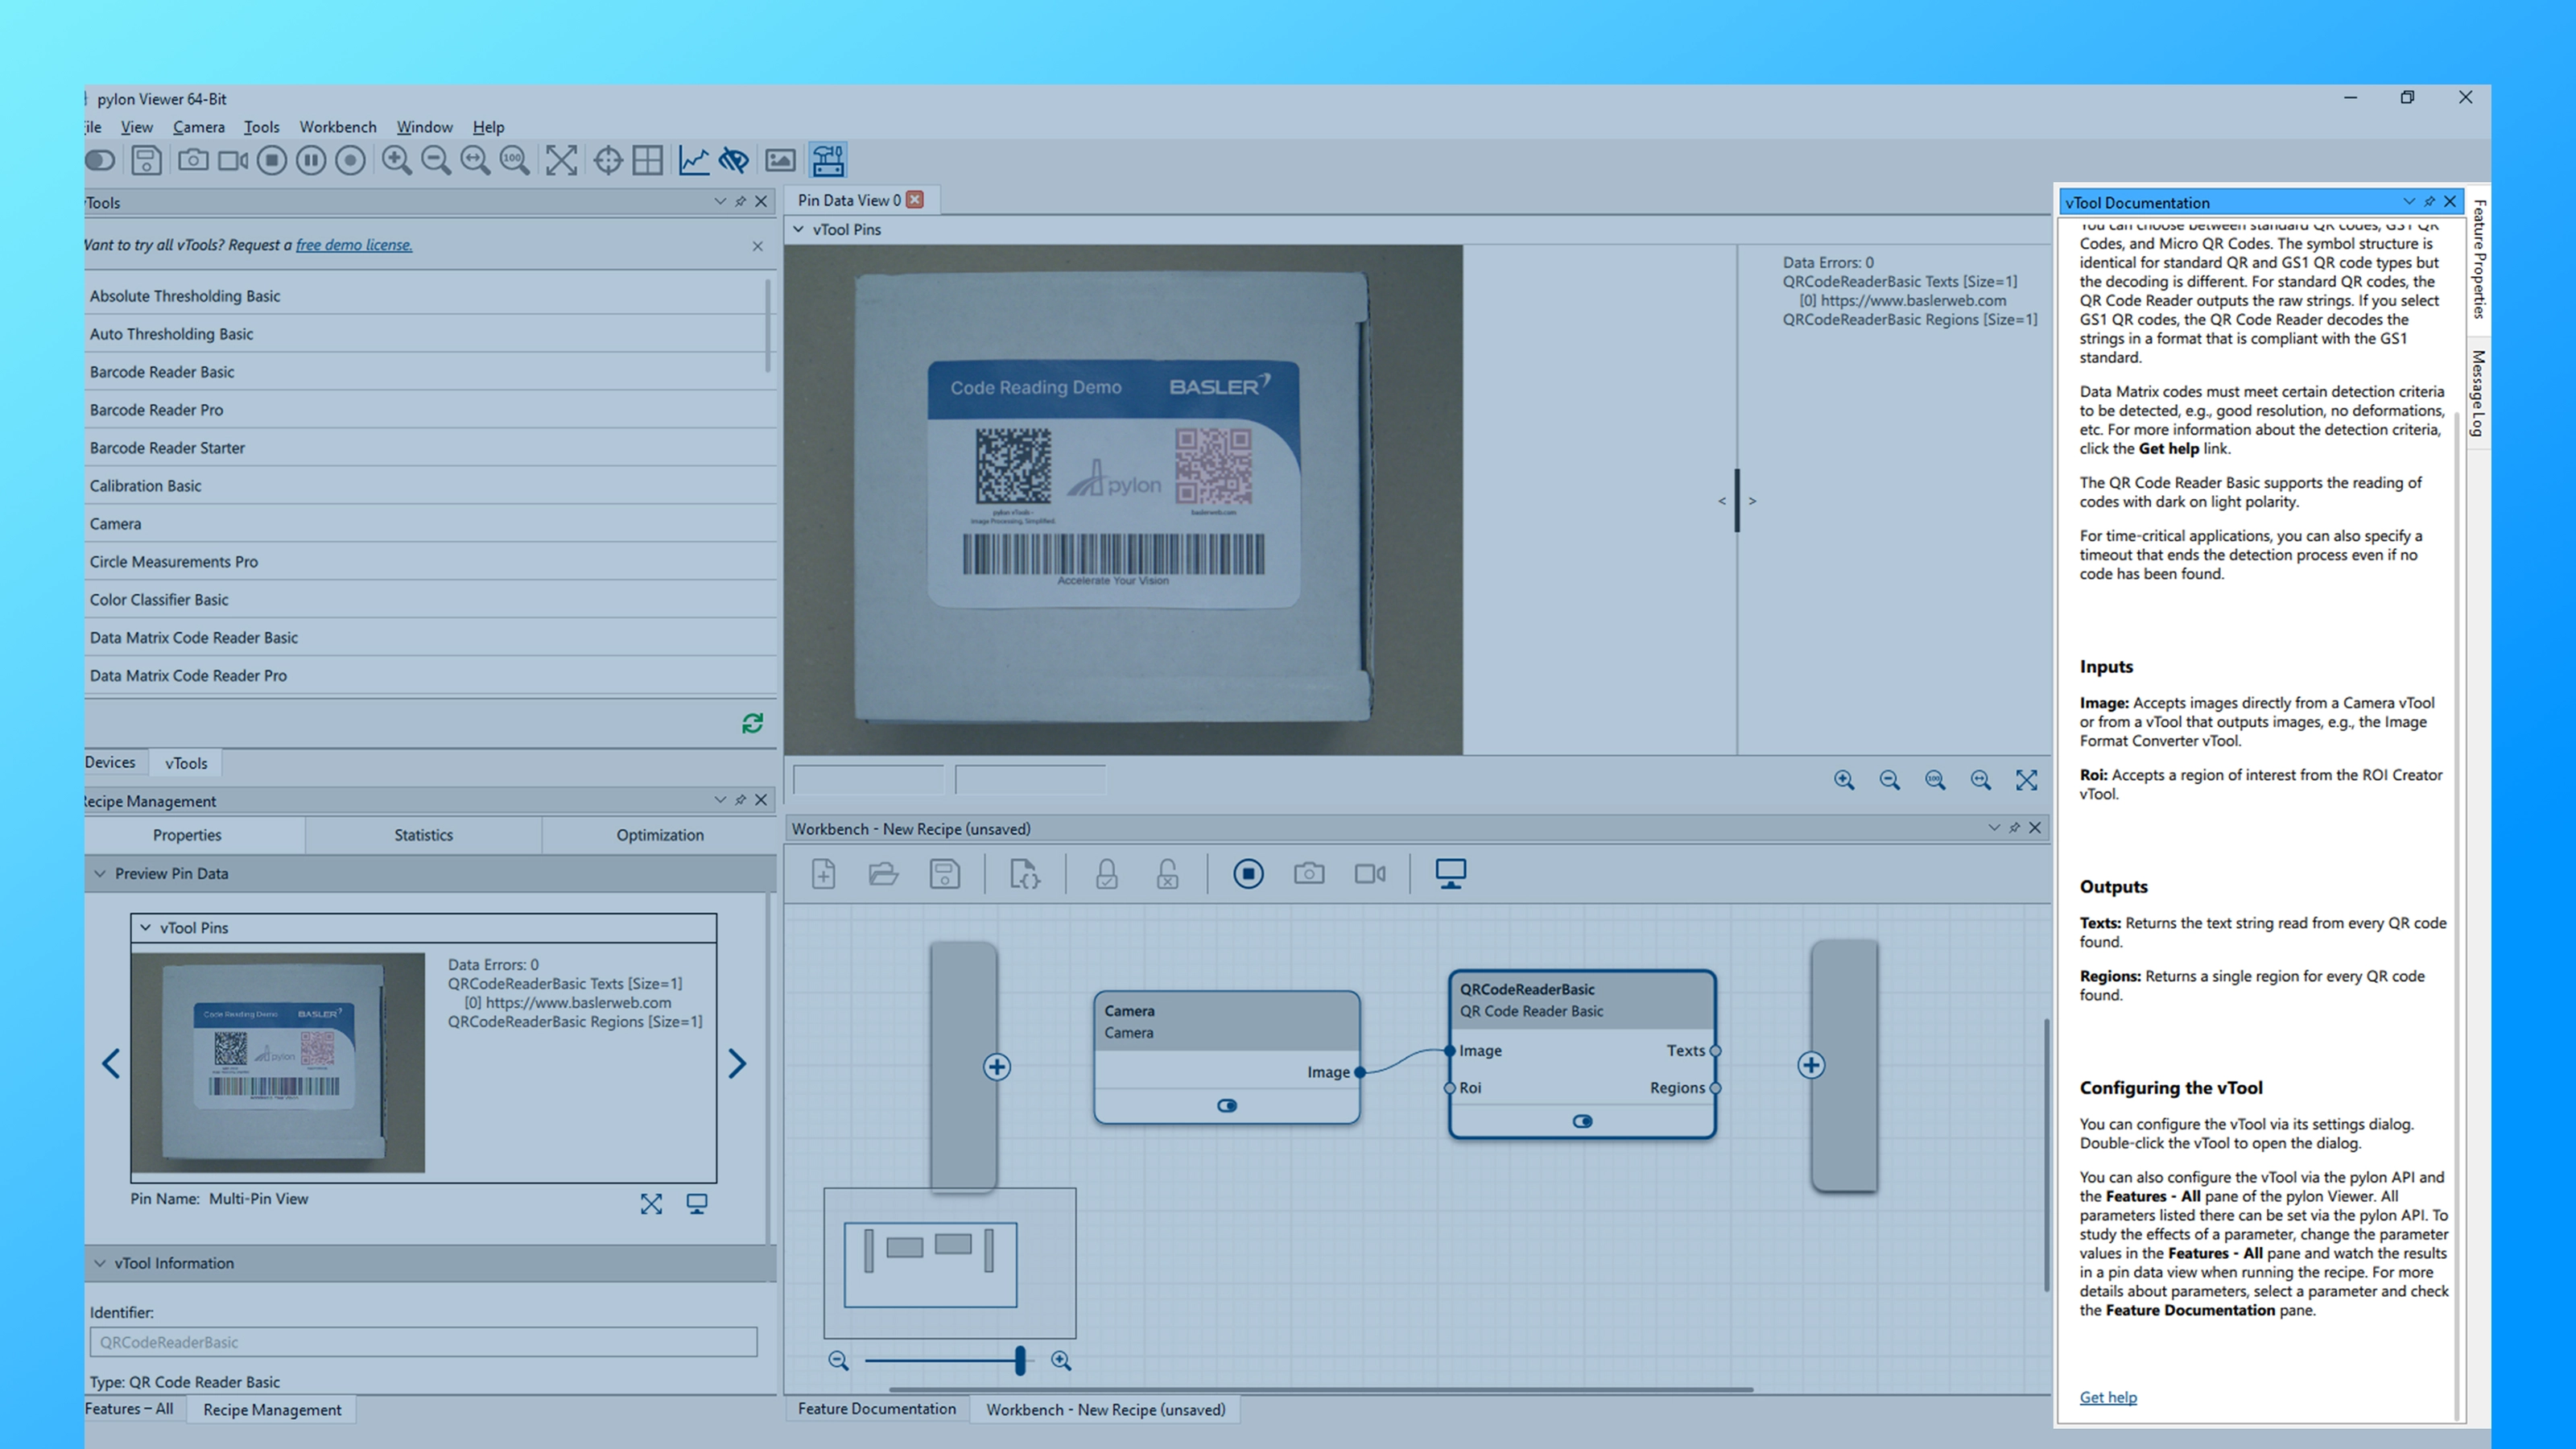Click zoom in magnifier in the main toolbar
This screenshot has width=2576, height=1449.
click(x=397, y=160)
